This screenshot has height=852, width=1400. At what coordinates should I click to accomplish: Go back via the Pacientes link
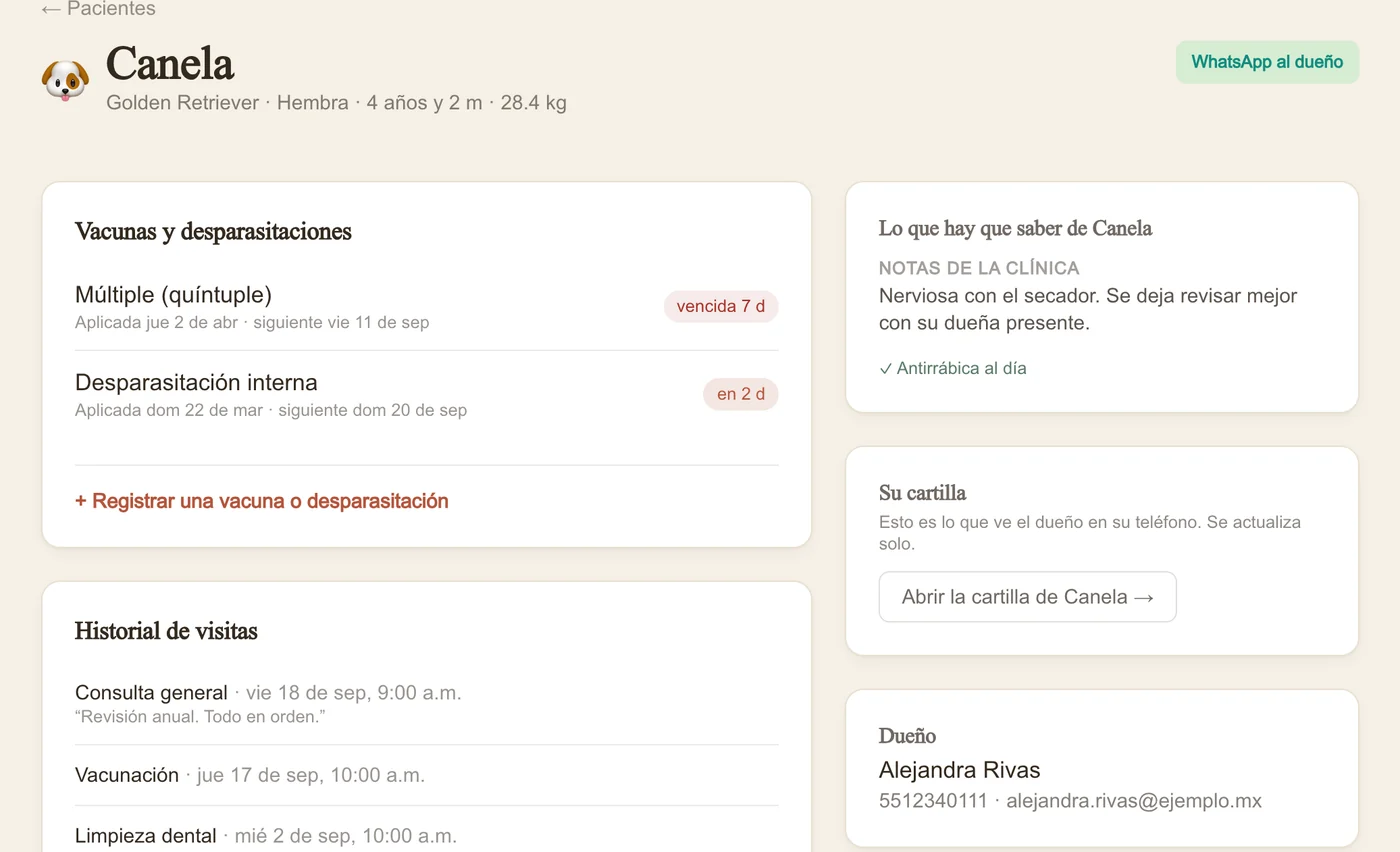pyautogui.click(x=98, y=9)
